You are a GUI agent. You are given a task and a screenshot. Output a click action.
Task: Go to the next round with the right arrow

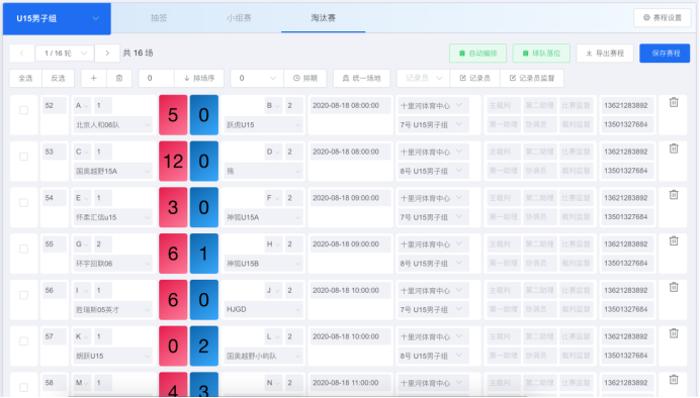(107, 53)
